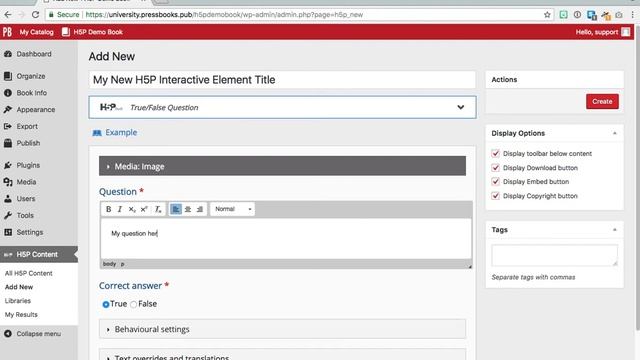Select True as correct answer
Image resolution: width=640 pixels, height=360 pixels.
(x=106, y=304)
